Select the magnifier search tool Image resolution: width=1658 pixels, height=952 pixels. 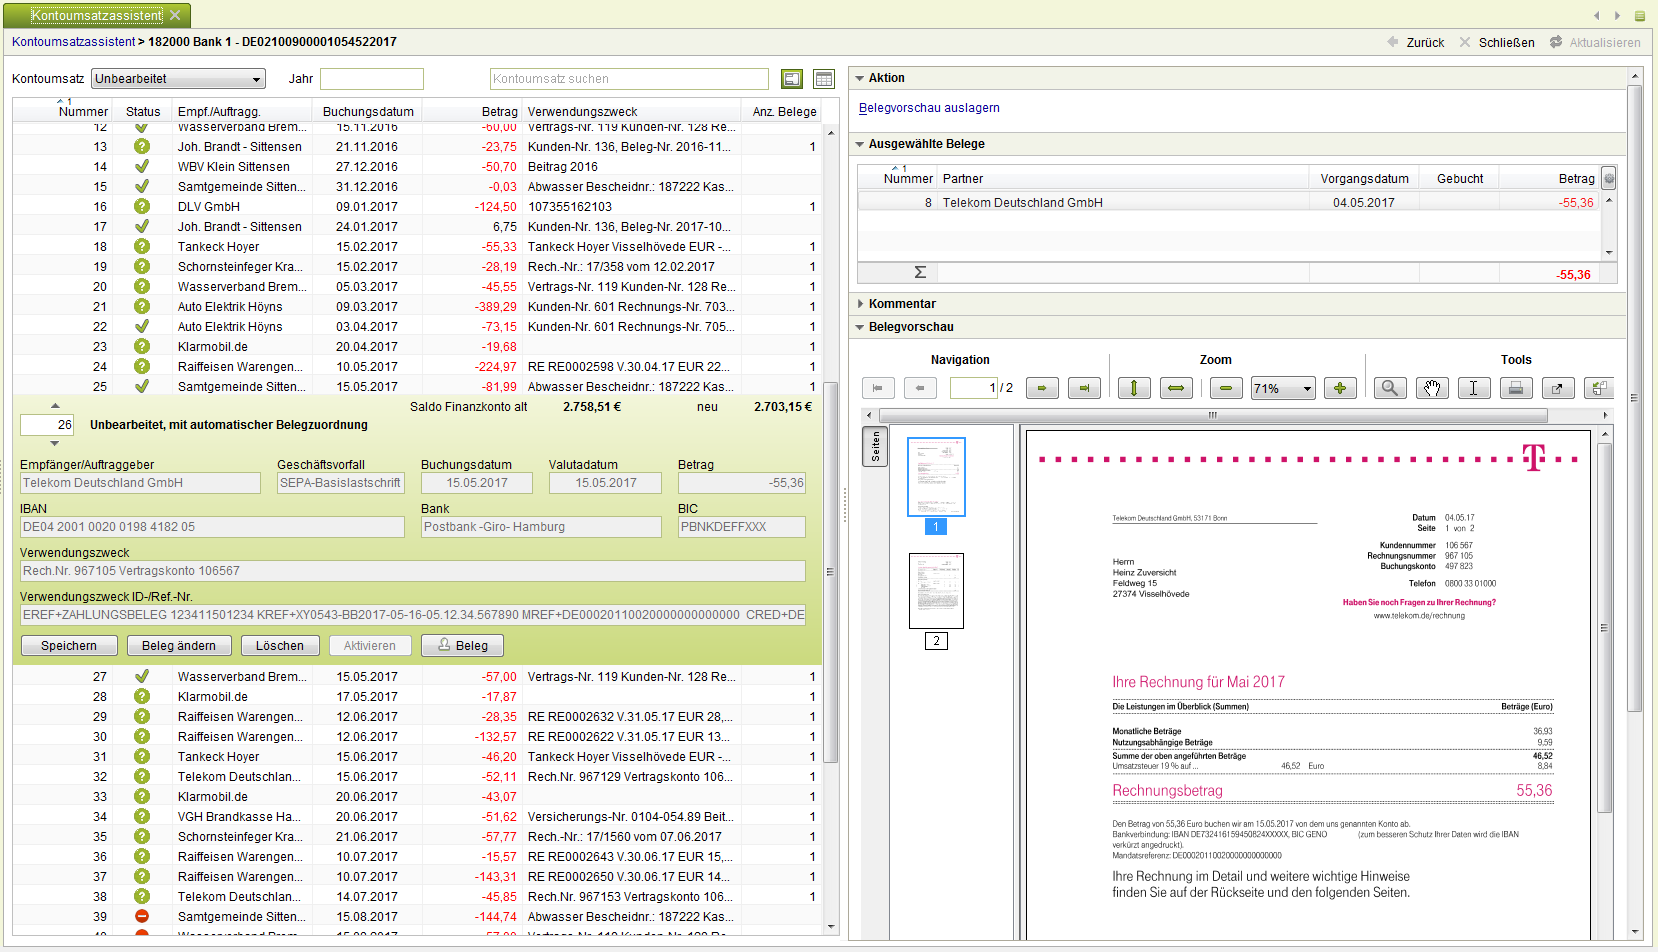(x=1390, y=388)
